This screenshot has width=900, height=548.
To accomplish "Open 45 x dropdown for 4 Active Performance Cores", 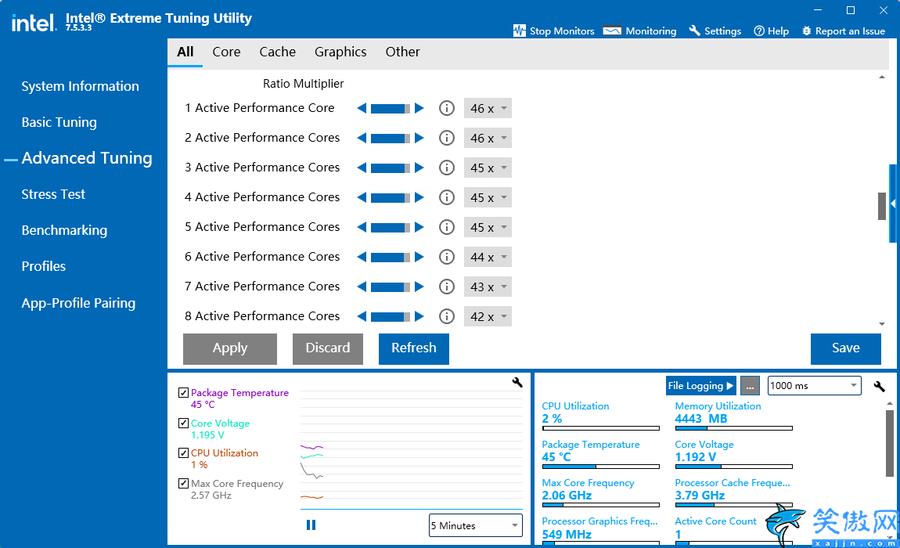I will point(487,197).
